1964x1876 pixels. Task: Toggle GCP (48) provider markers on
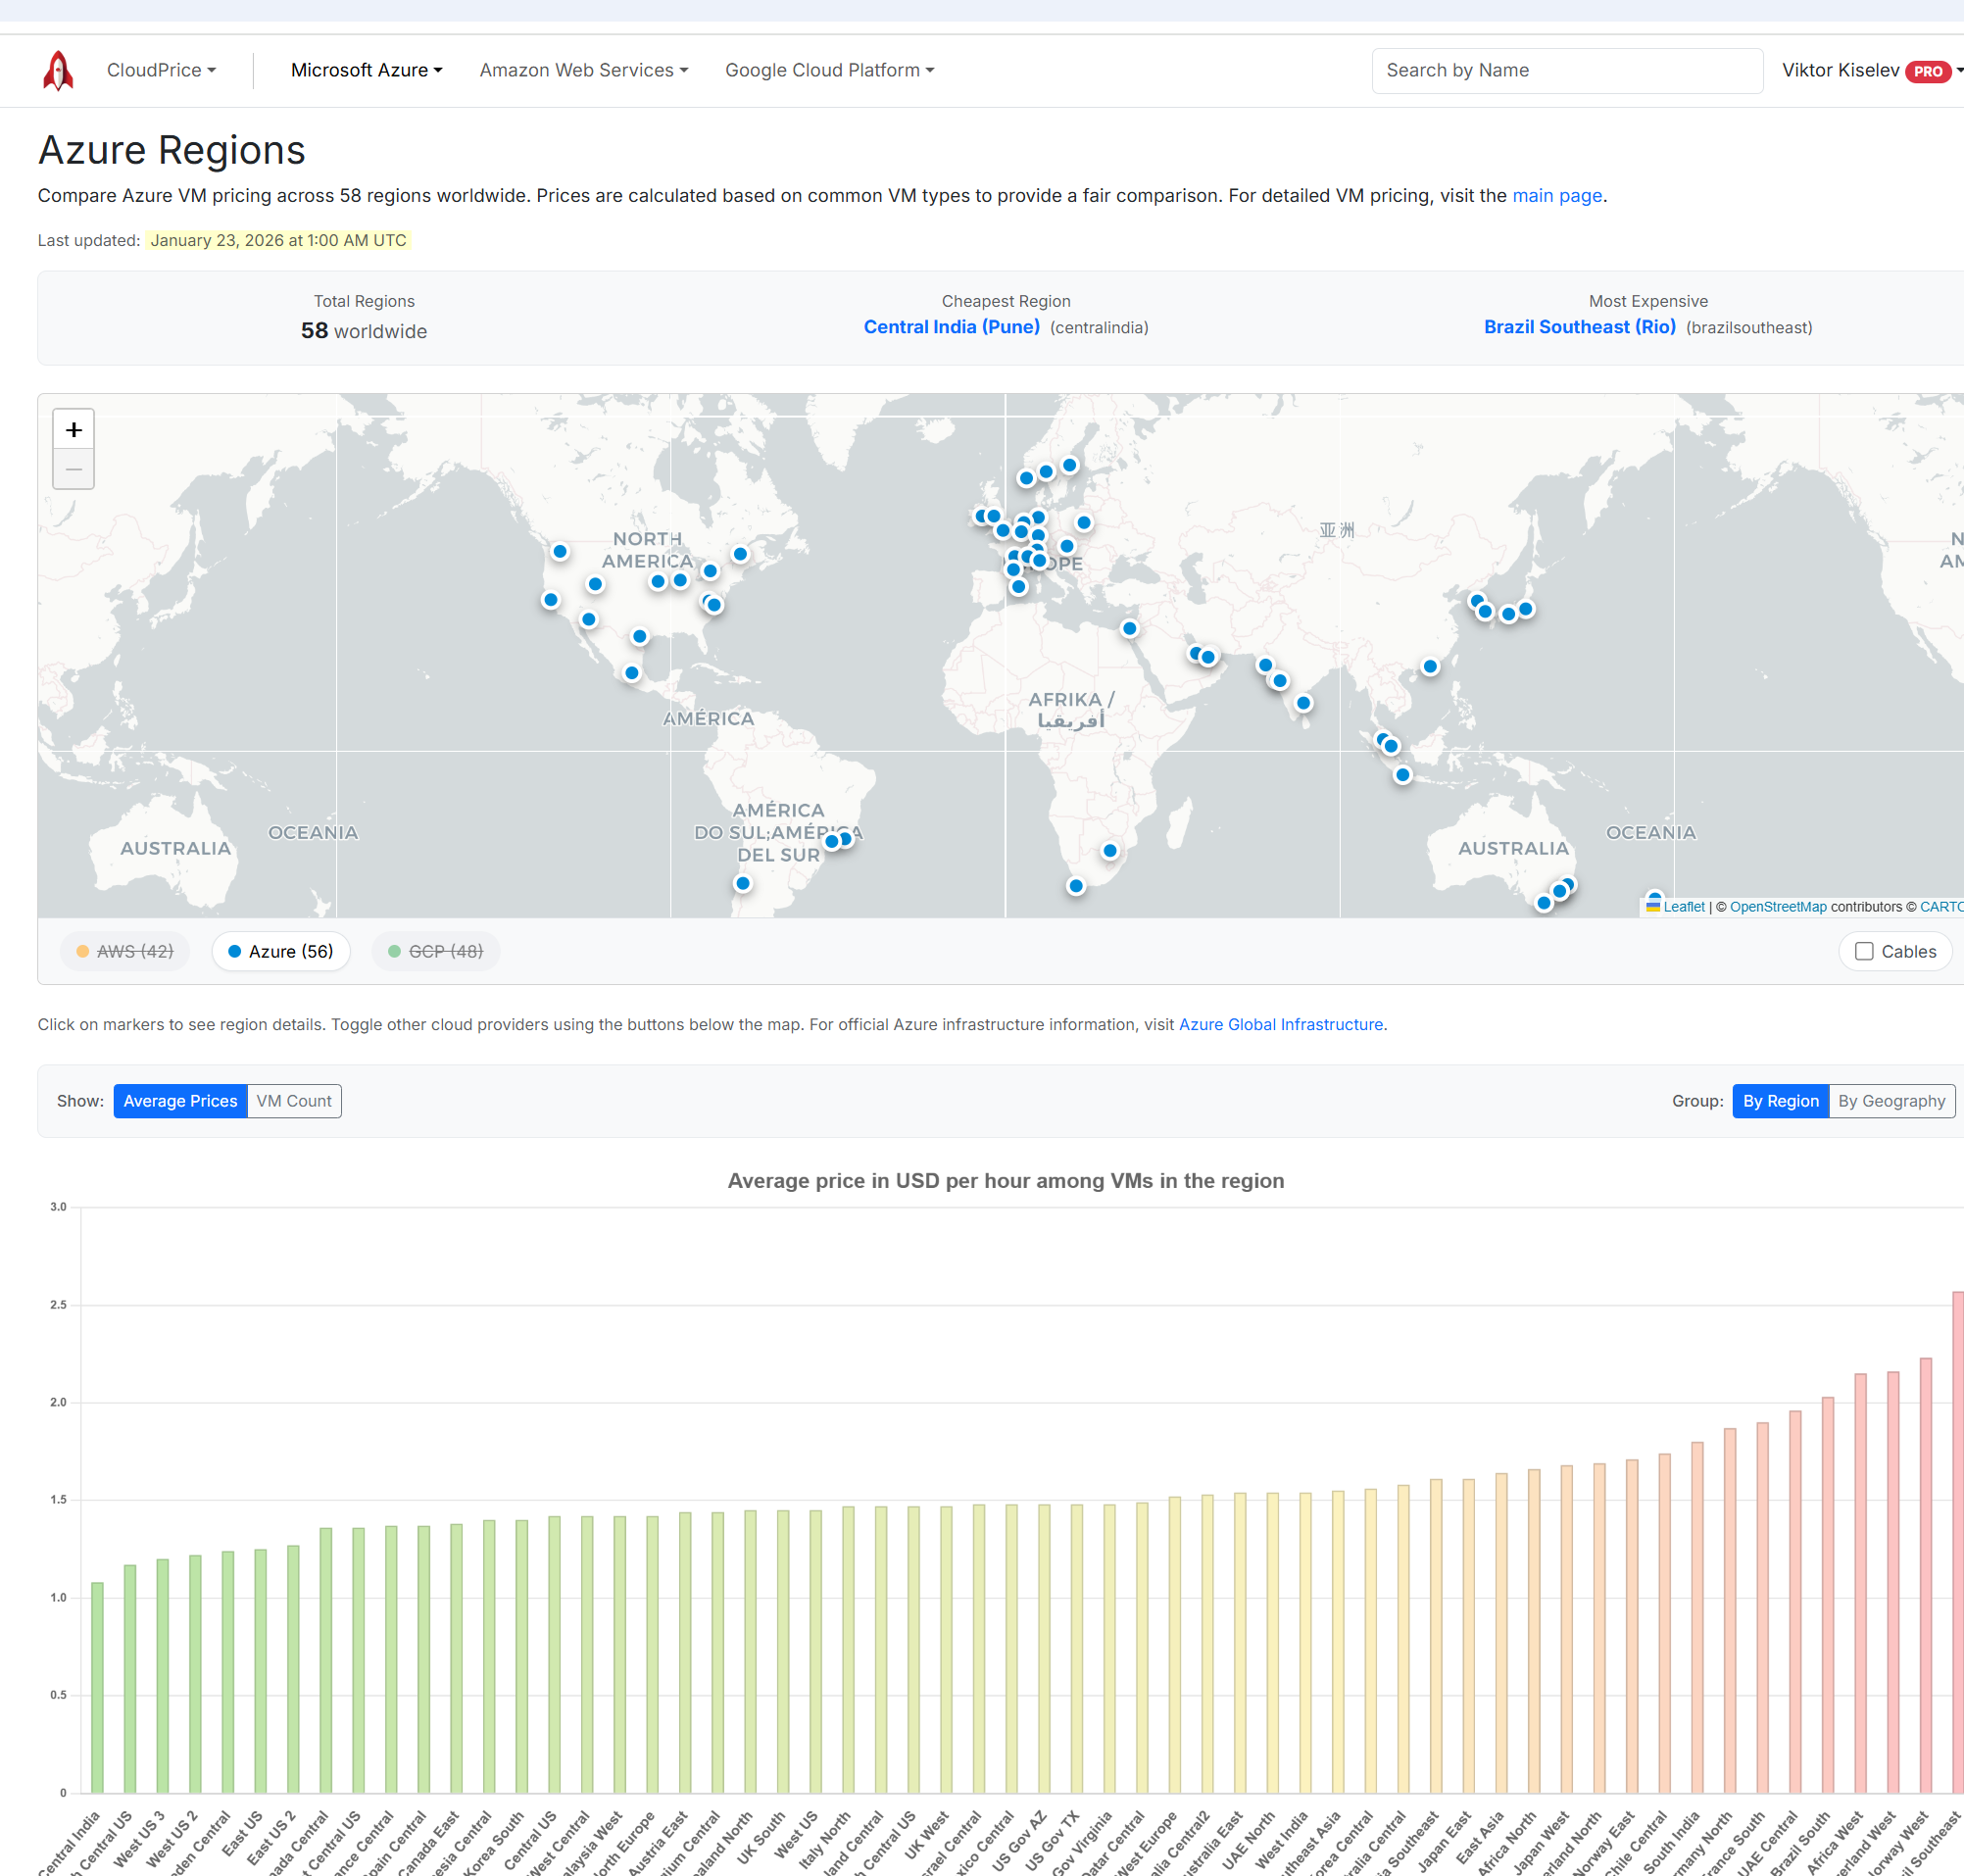pos(436,951)
